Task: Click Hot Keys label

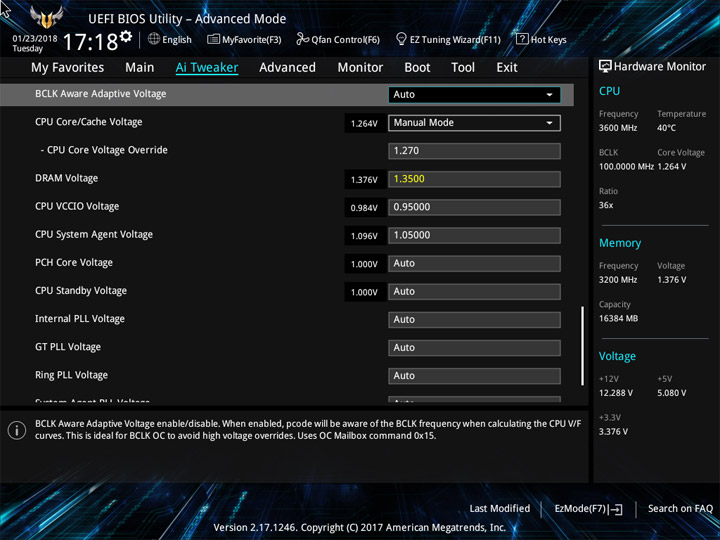Action: [548, 40]
